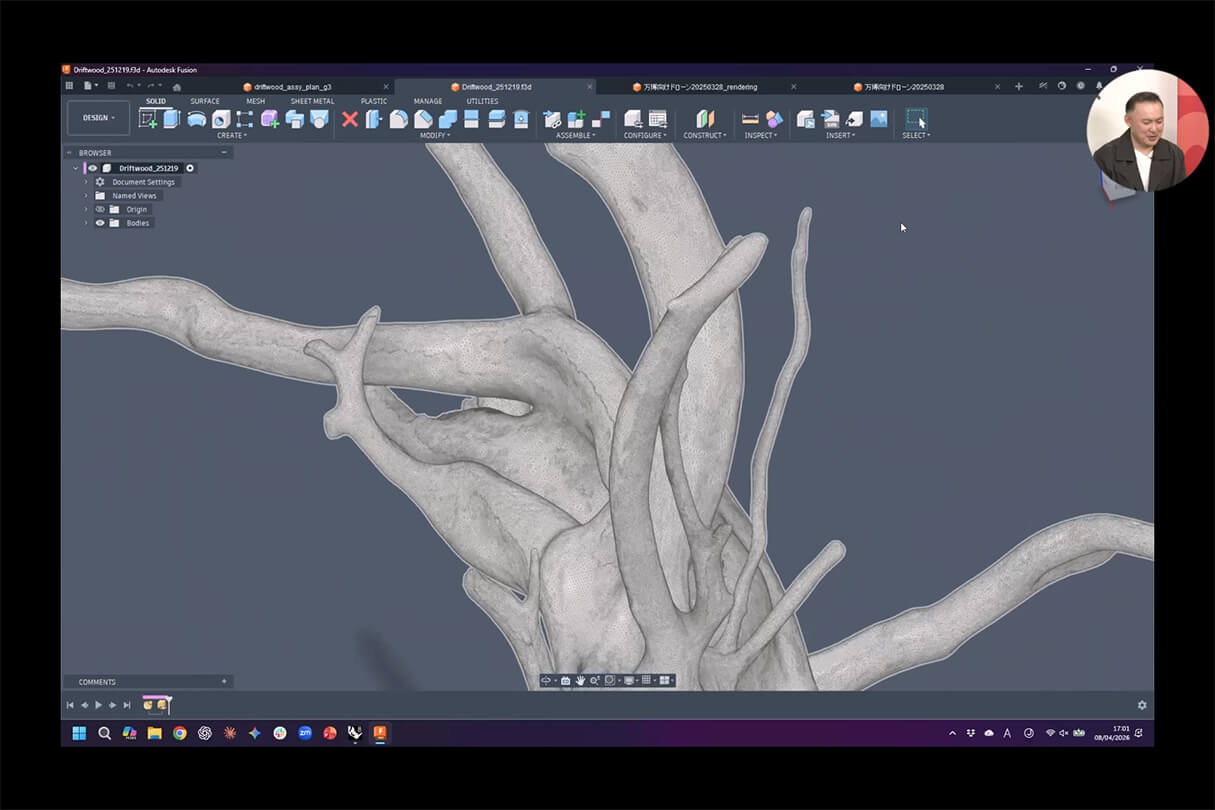
Task: Select the Split Body tool
Action: [496, 119]
